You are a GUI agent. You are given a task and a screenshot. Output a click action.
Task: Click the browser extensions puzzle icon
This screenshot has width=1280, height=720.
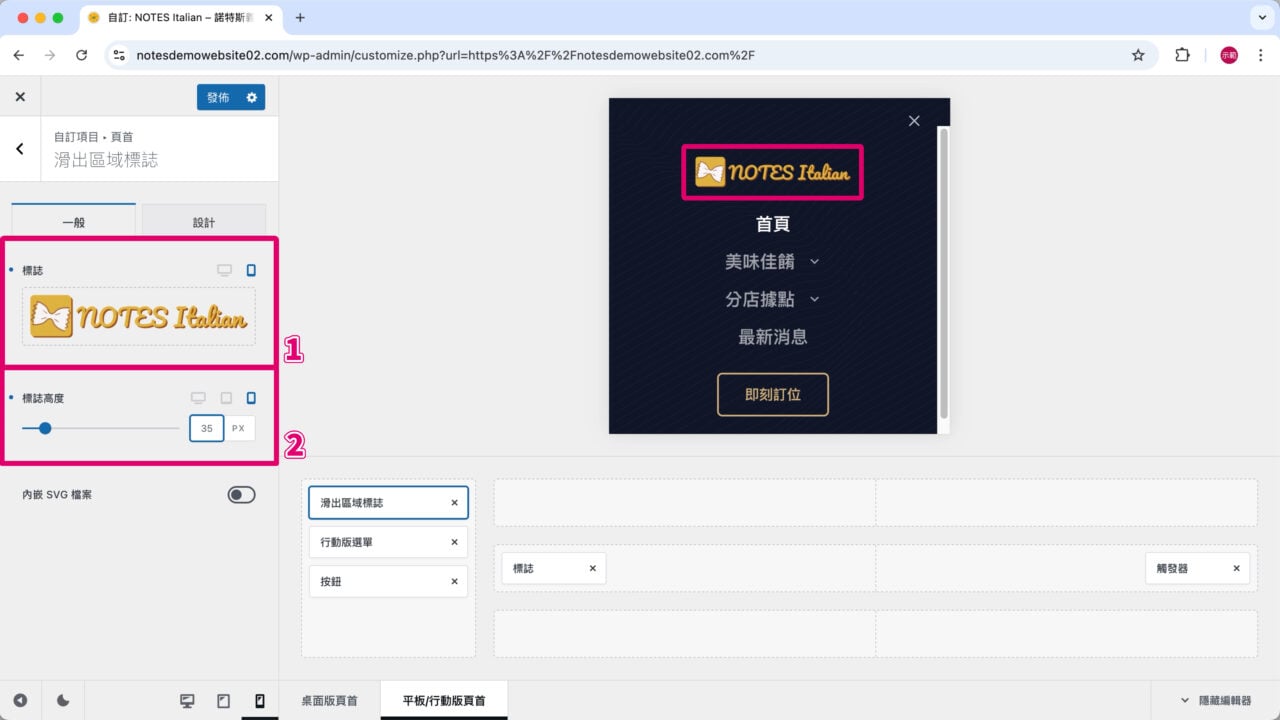coord(1182,55)
